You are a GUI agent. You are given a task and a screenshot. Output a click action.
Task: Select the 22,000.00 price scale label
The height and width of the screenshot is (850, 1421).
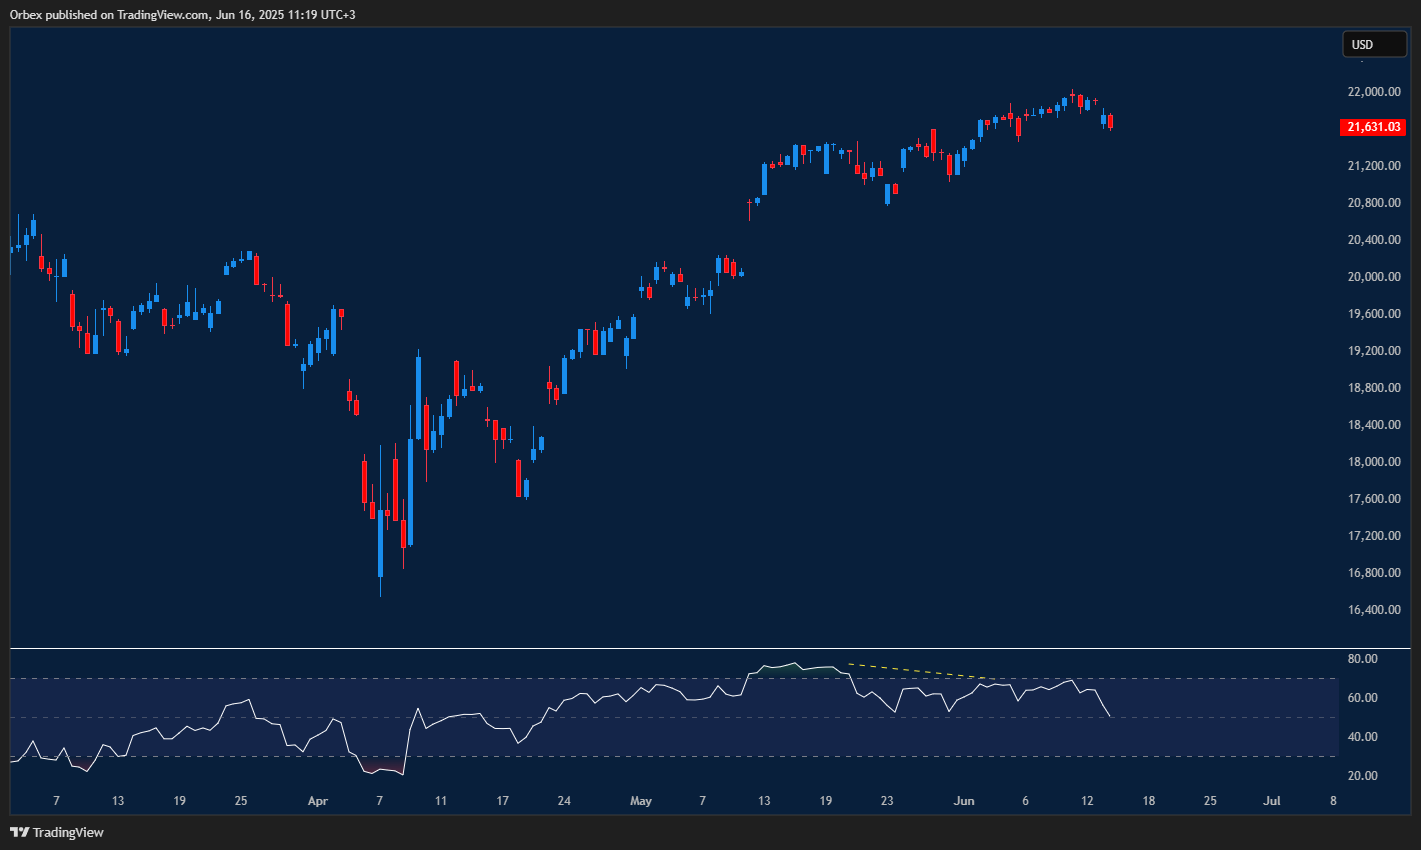point(1372,91)
